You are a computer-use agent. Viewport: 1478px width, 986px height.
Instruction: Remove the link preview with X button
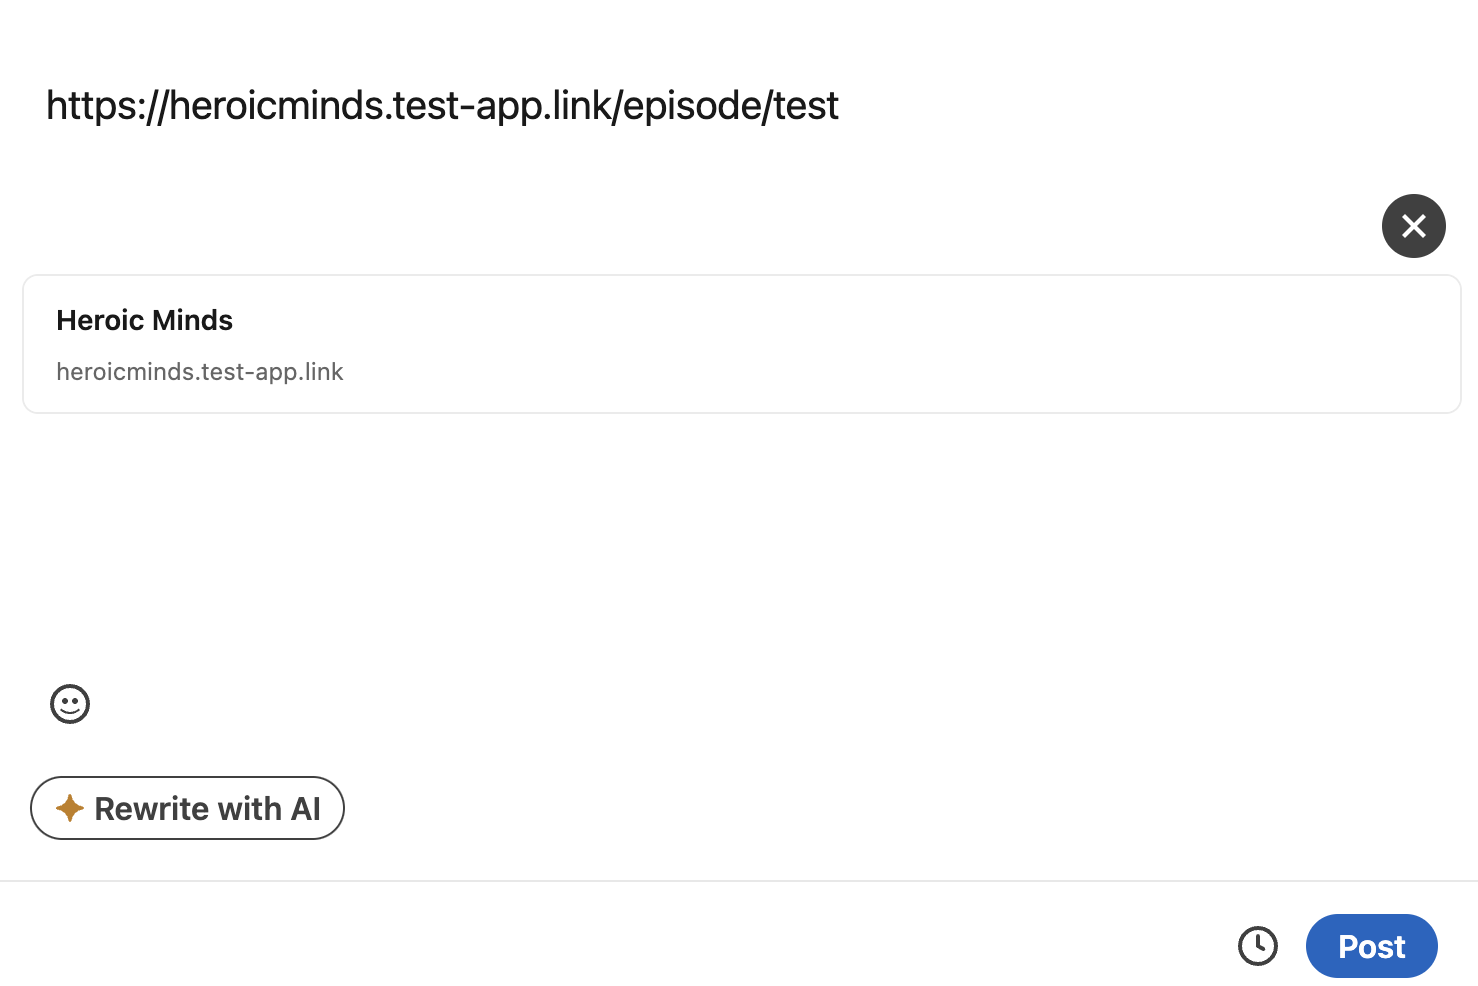coord(1413,226)
